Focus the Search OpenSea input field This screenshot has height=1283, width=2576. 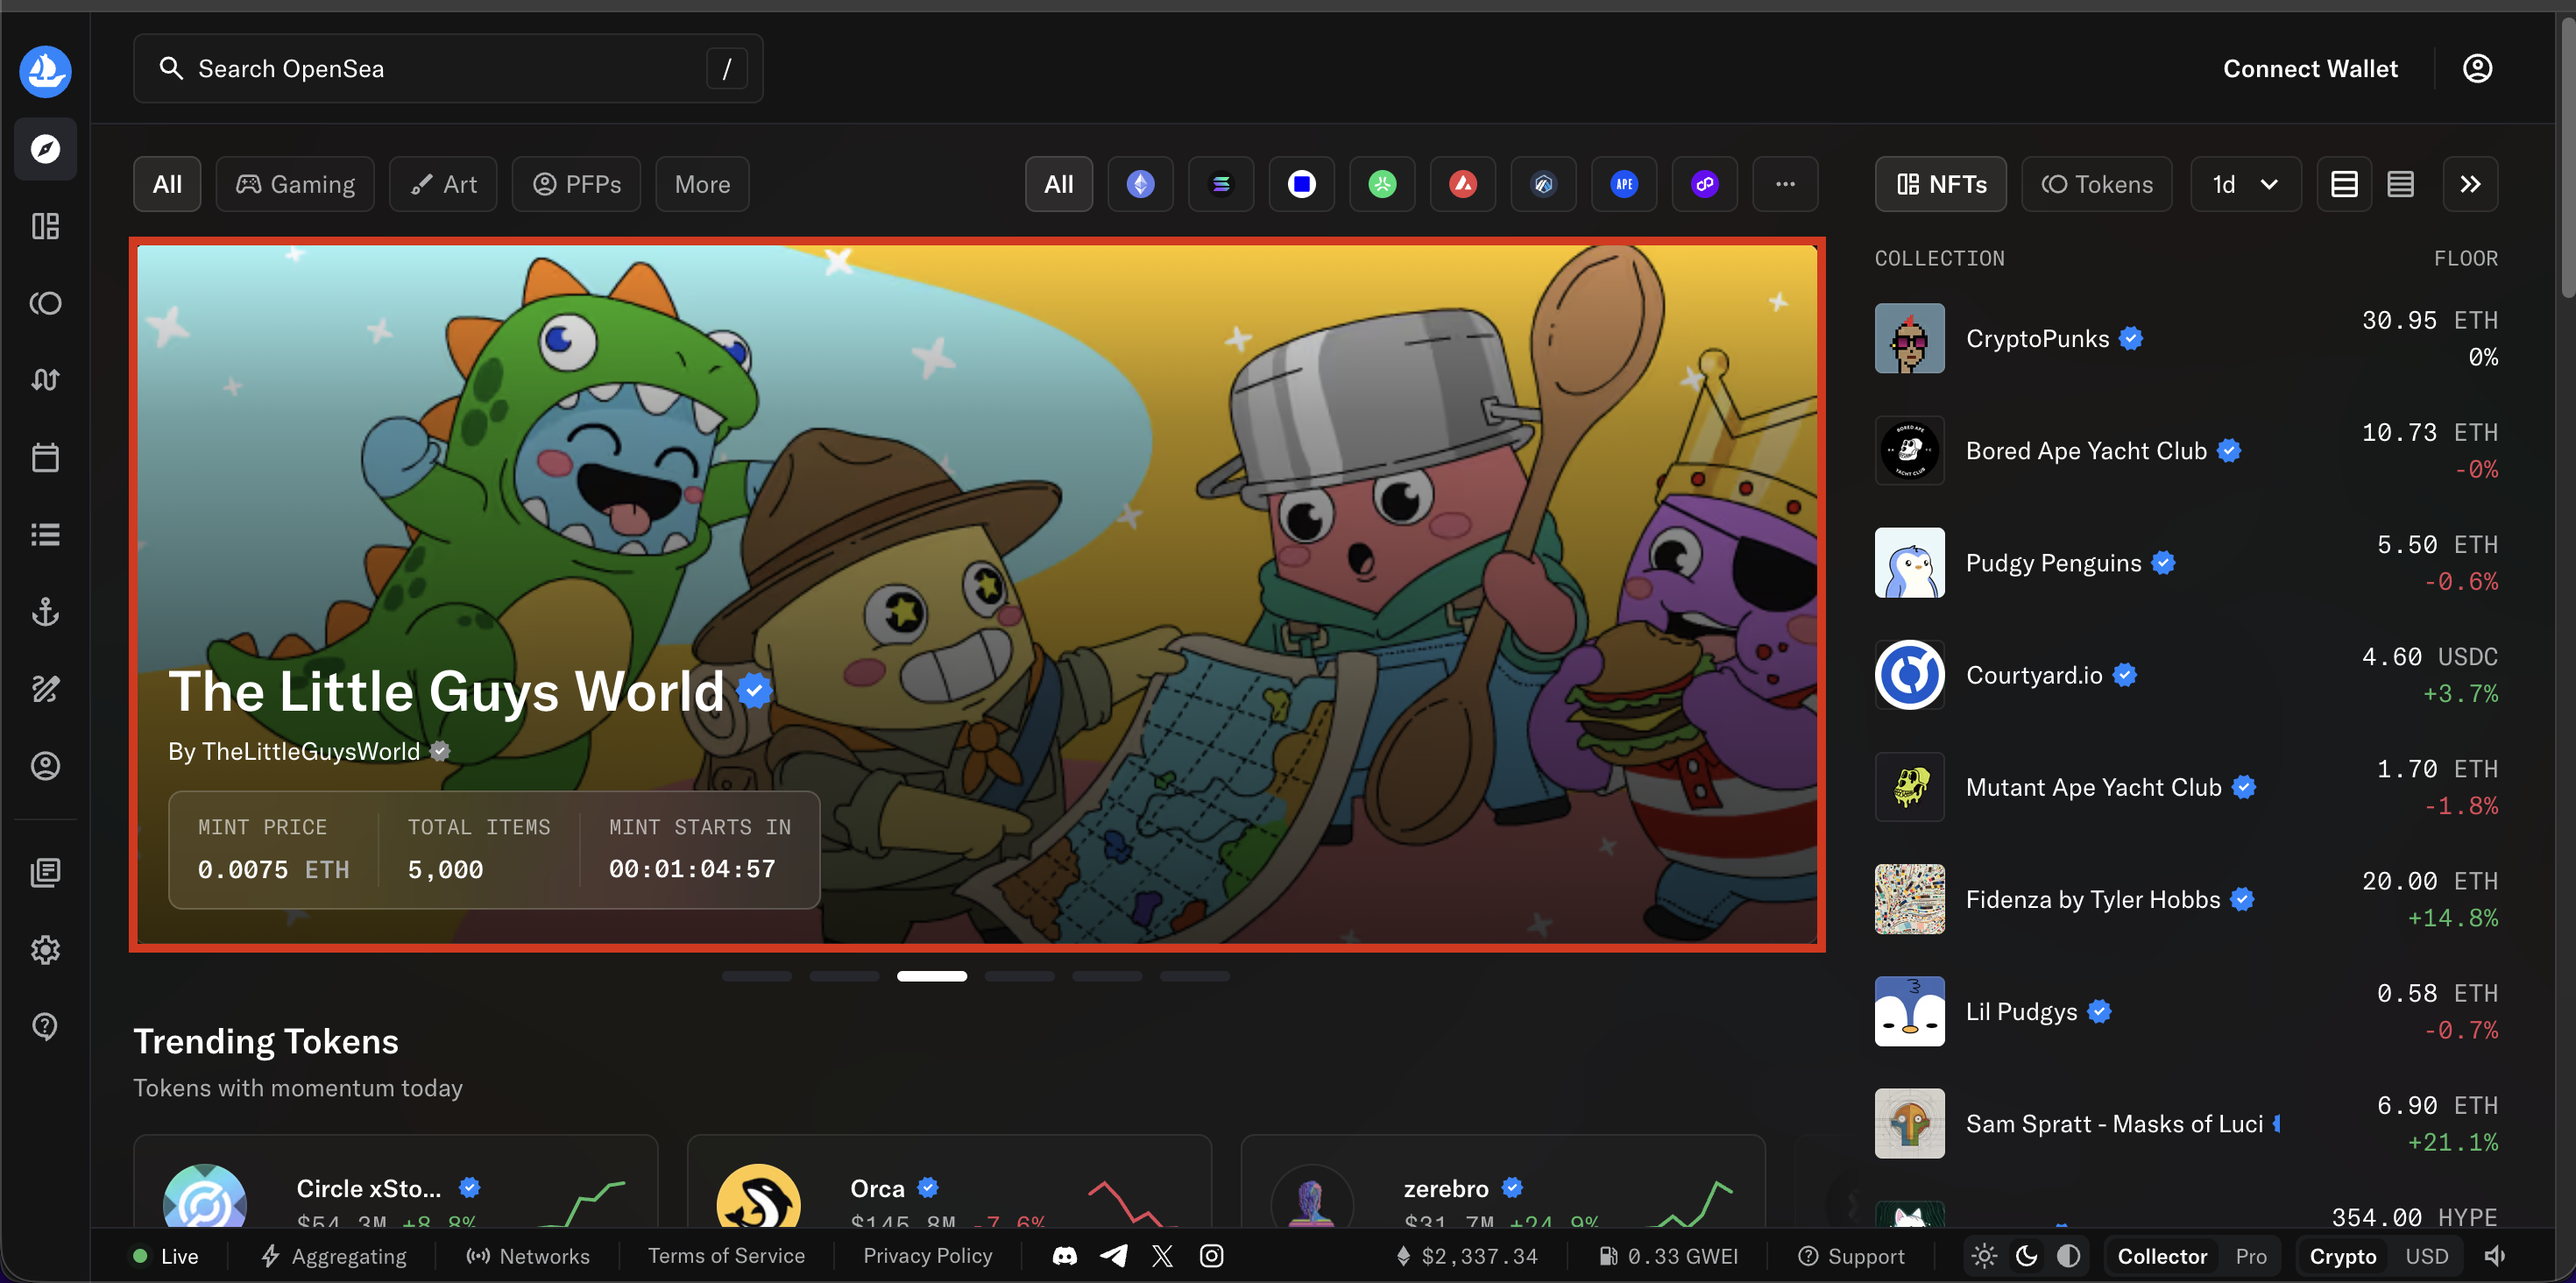click(448, 69)
